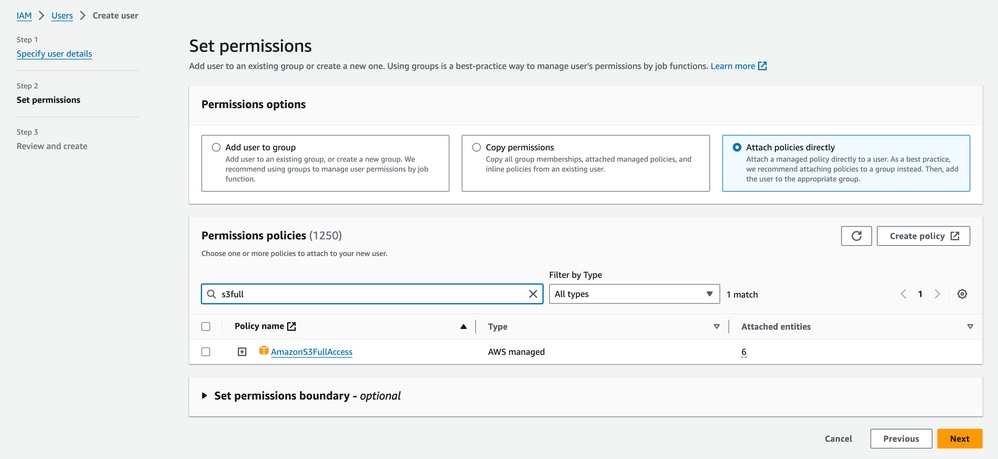Sort by Type column arrow
Image resolution: width=998 pixels, height=459 pixels.
point(717,327)
